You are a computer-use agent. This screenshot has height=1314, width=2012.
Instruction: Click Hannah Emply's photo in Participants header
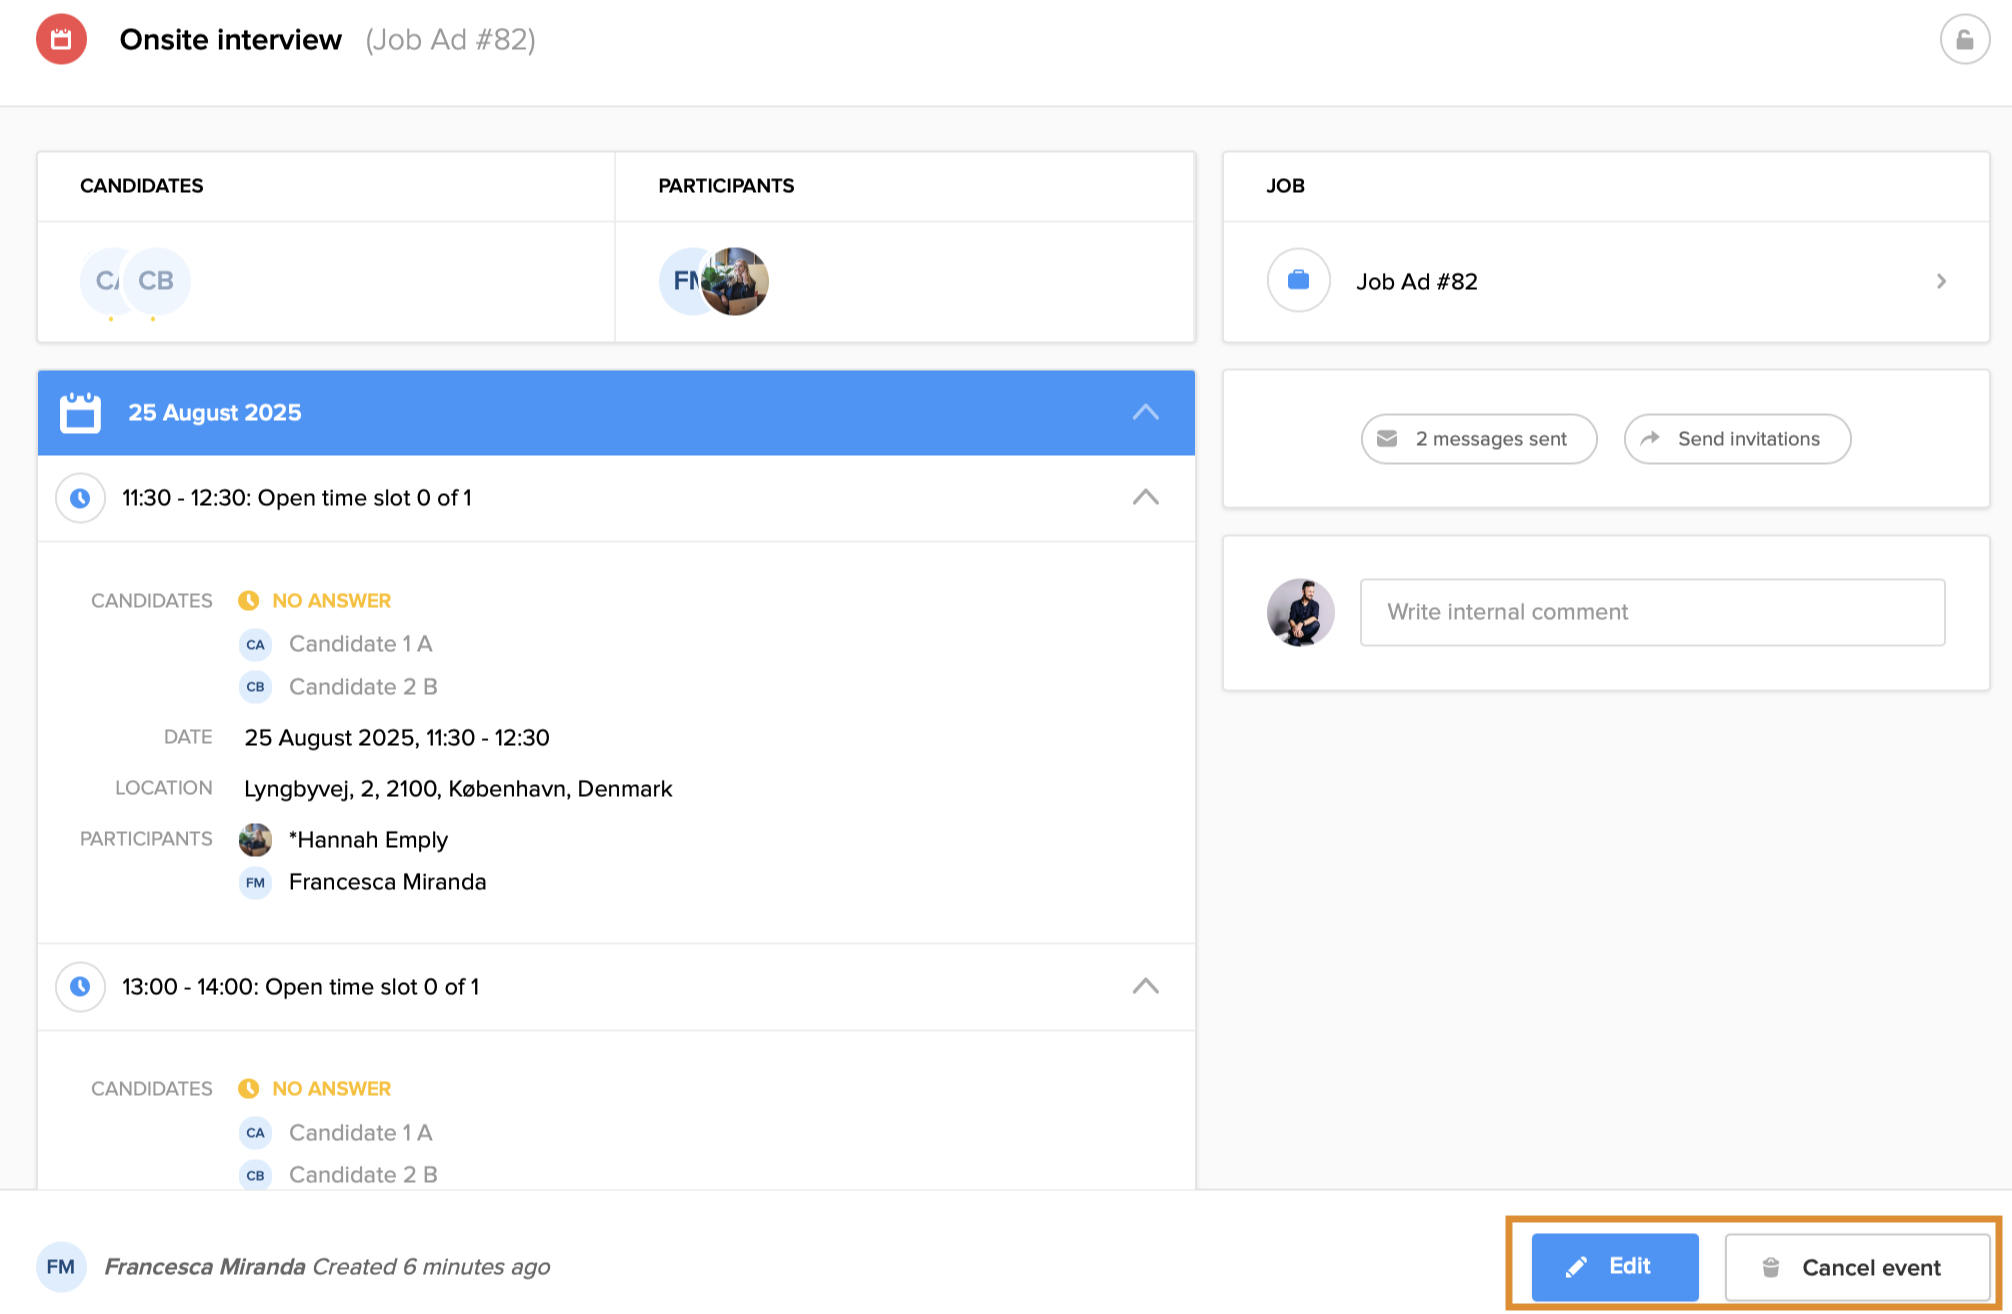[736, 281]
